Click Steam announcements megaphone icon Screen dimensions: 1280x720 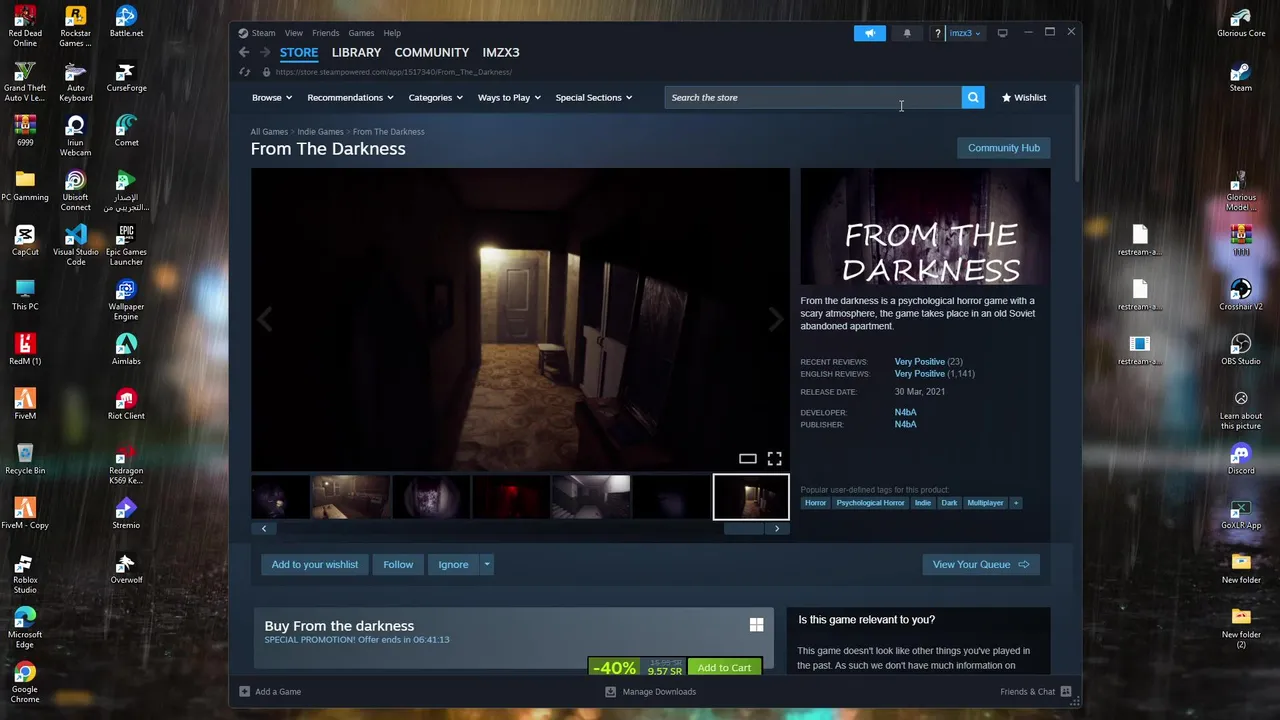pyautogui.click(x=869, y=33)
